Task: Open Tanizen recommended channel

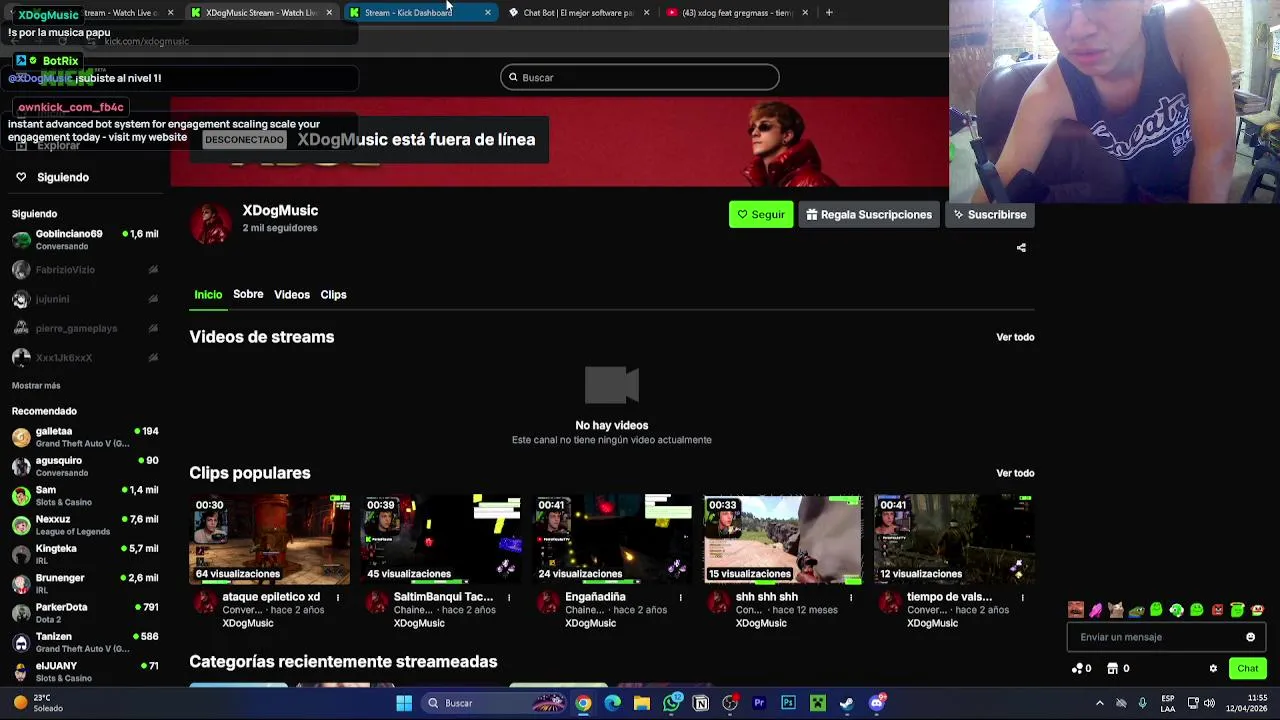Action: [85, 642]
